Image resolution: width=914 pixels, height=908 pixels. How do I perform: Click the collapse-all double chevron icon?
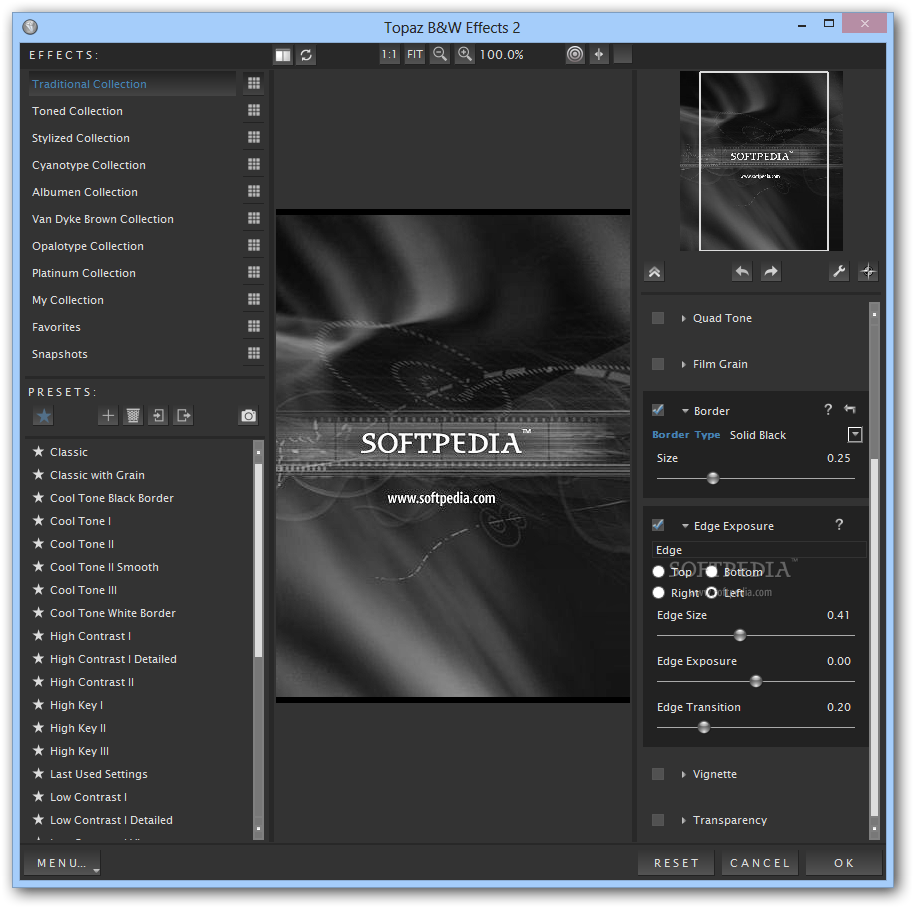[655, 272]
